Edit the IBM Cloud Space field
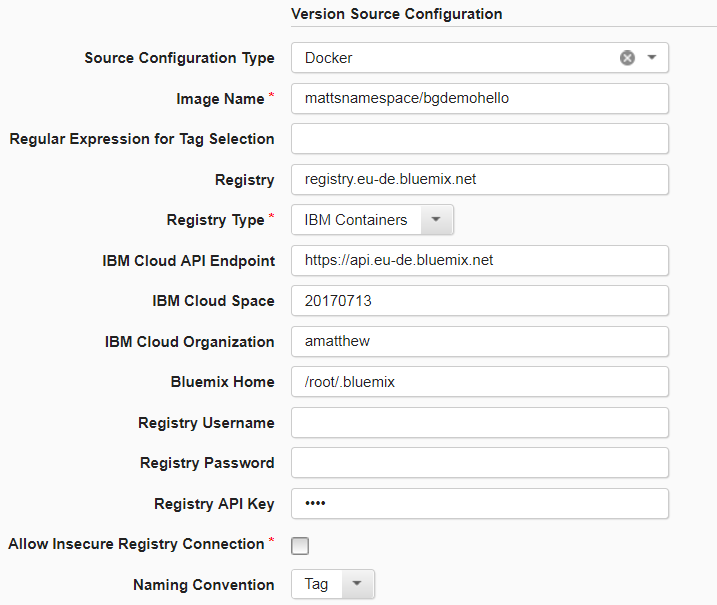Viewport: 717px width, 605px height. (x=479, y=301)
